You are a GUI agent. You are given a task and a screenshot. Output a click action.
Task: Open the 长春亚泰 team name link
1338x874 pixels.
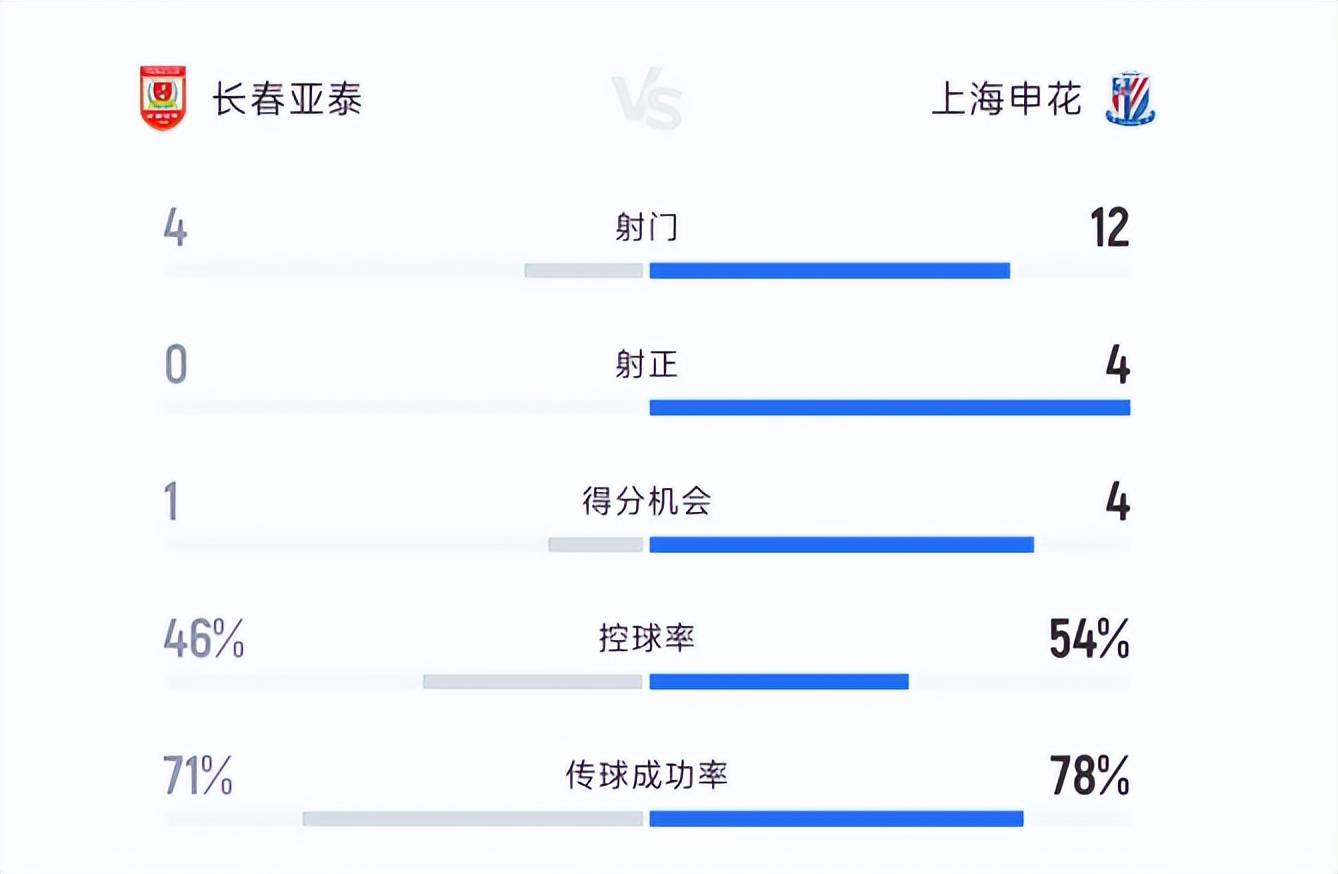click(287, 100)
